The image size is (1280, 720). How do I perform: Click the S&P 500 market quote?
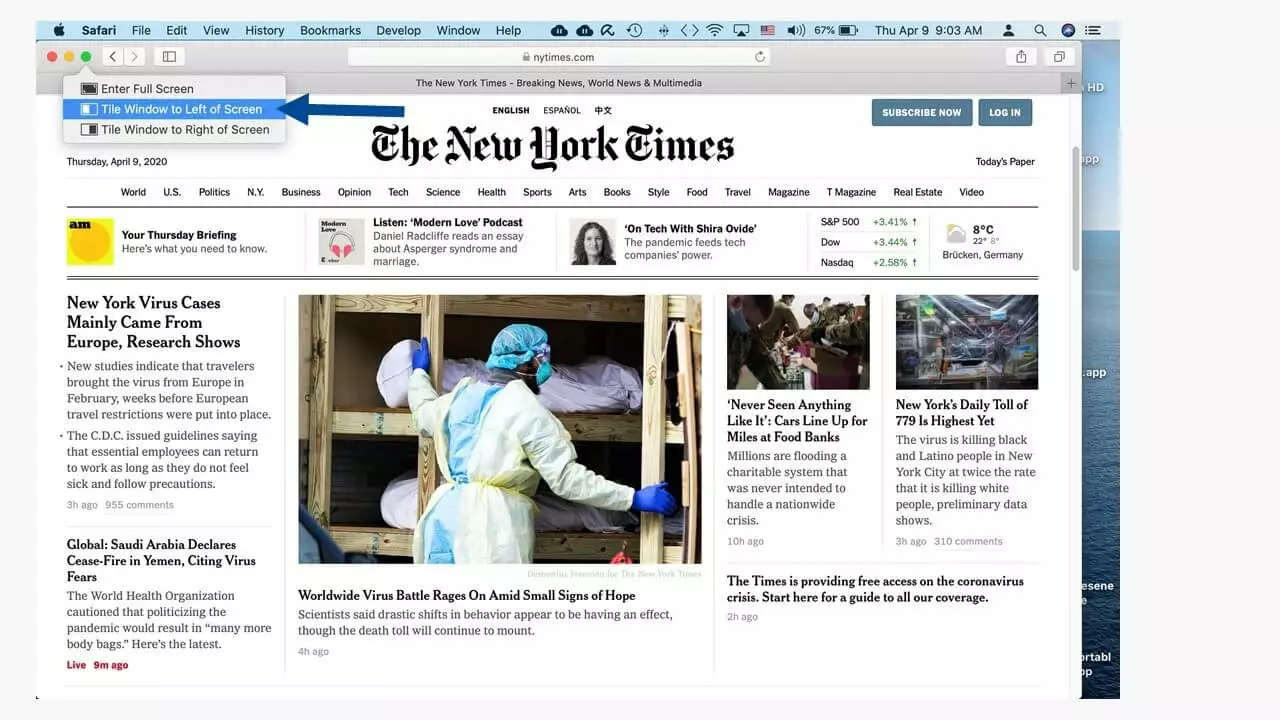coord(869,222)
